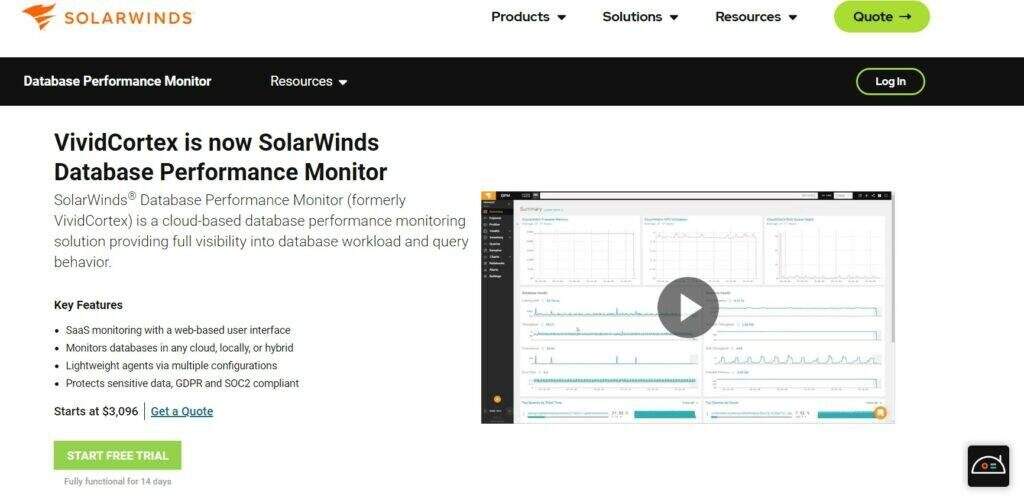Click the 'Key Features' heading
This screenshot has width=1024, height=504.
click(x=88, y=305)
